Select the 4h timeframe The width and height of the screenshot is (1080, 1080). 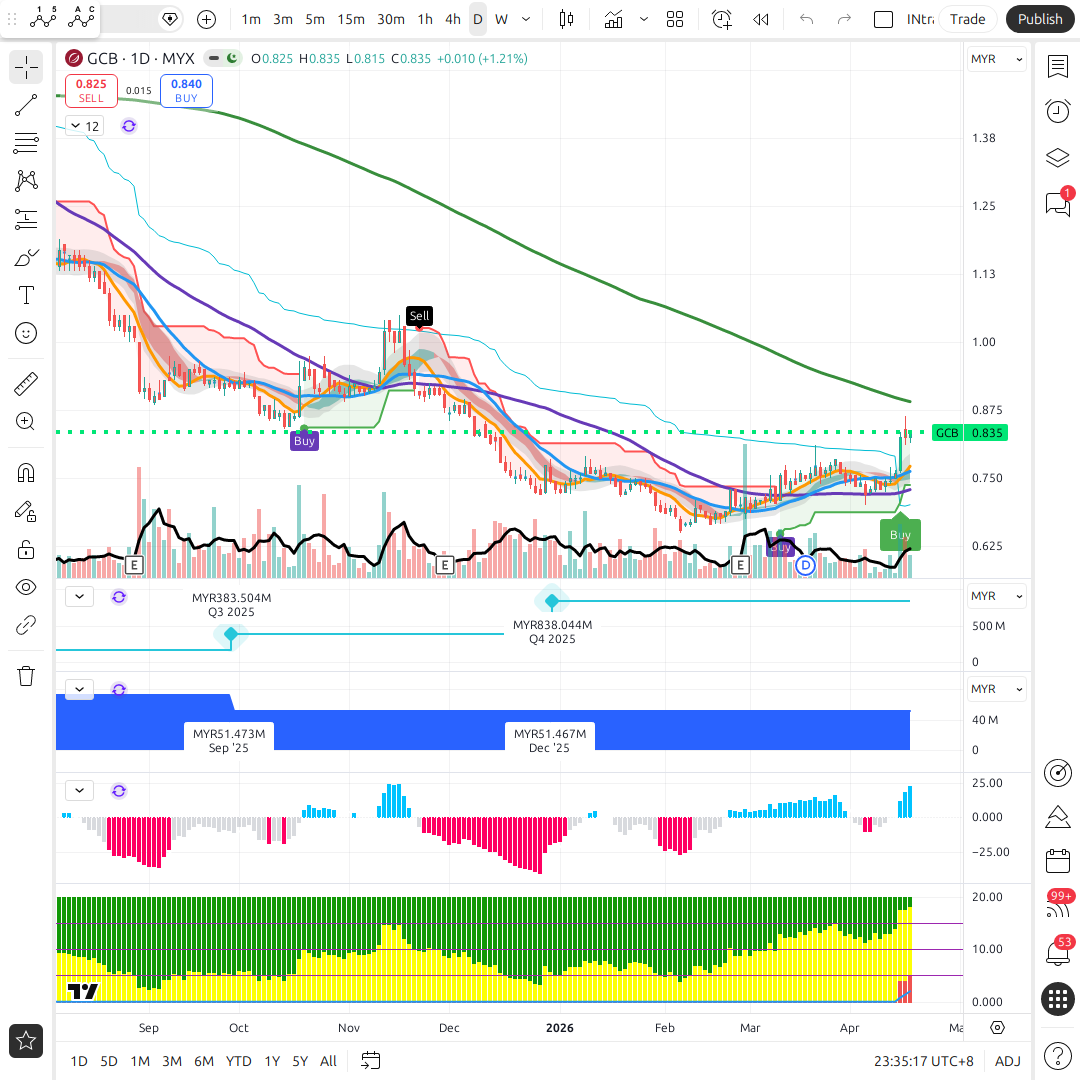(453, 19)
